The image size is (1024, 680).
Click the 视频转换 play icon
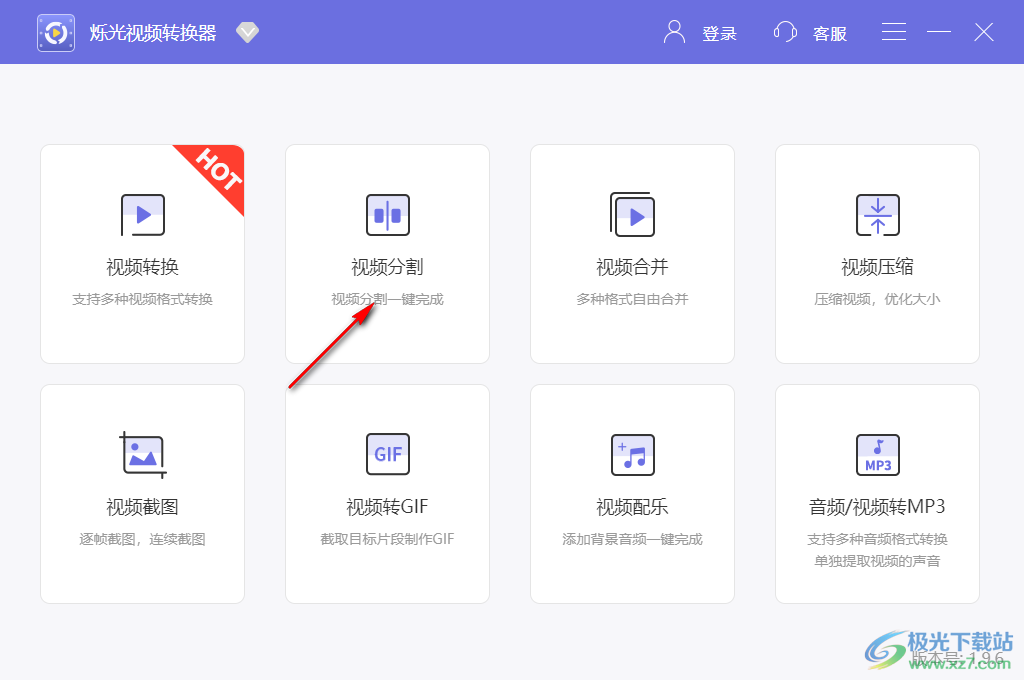(x=142, y=215)
